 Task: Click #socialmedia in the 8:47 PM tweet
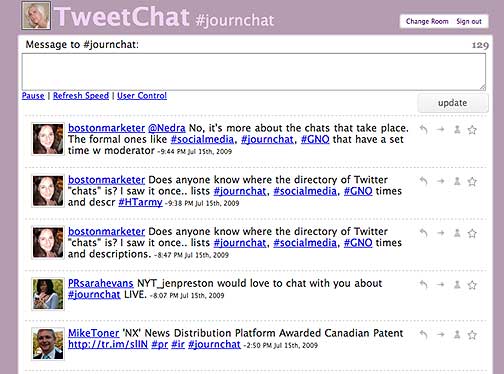click(305, 243)
